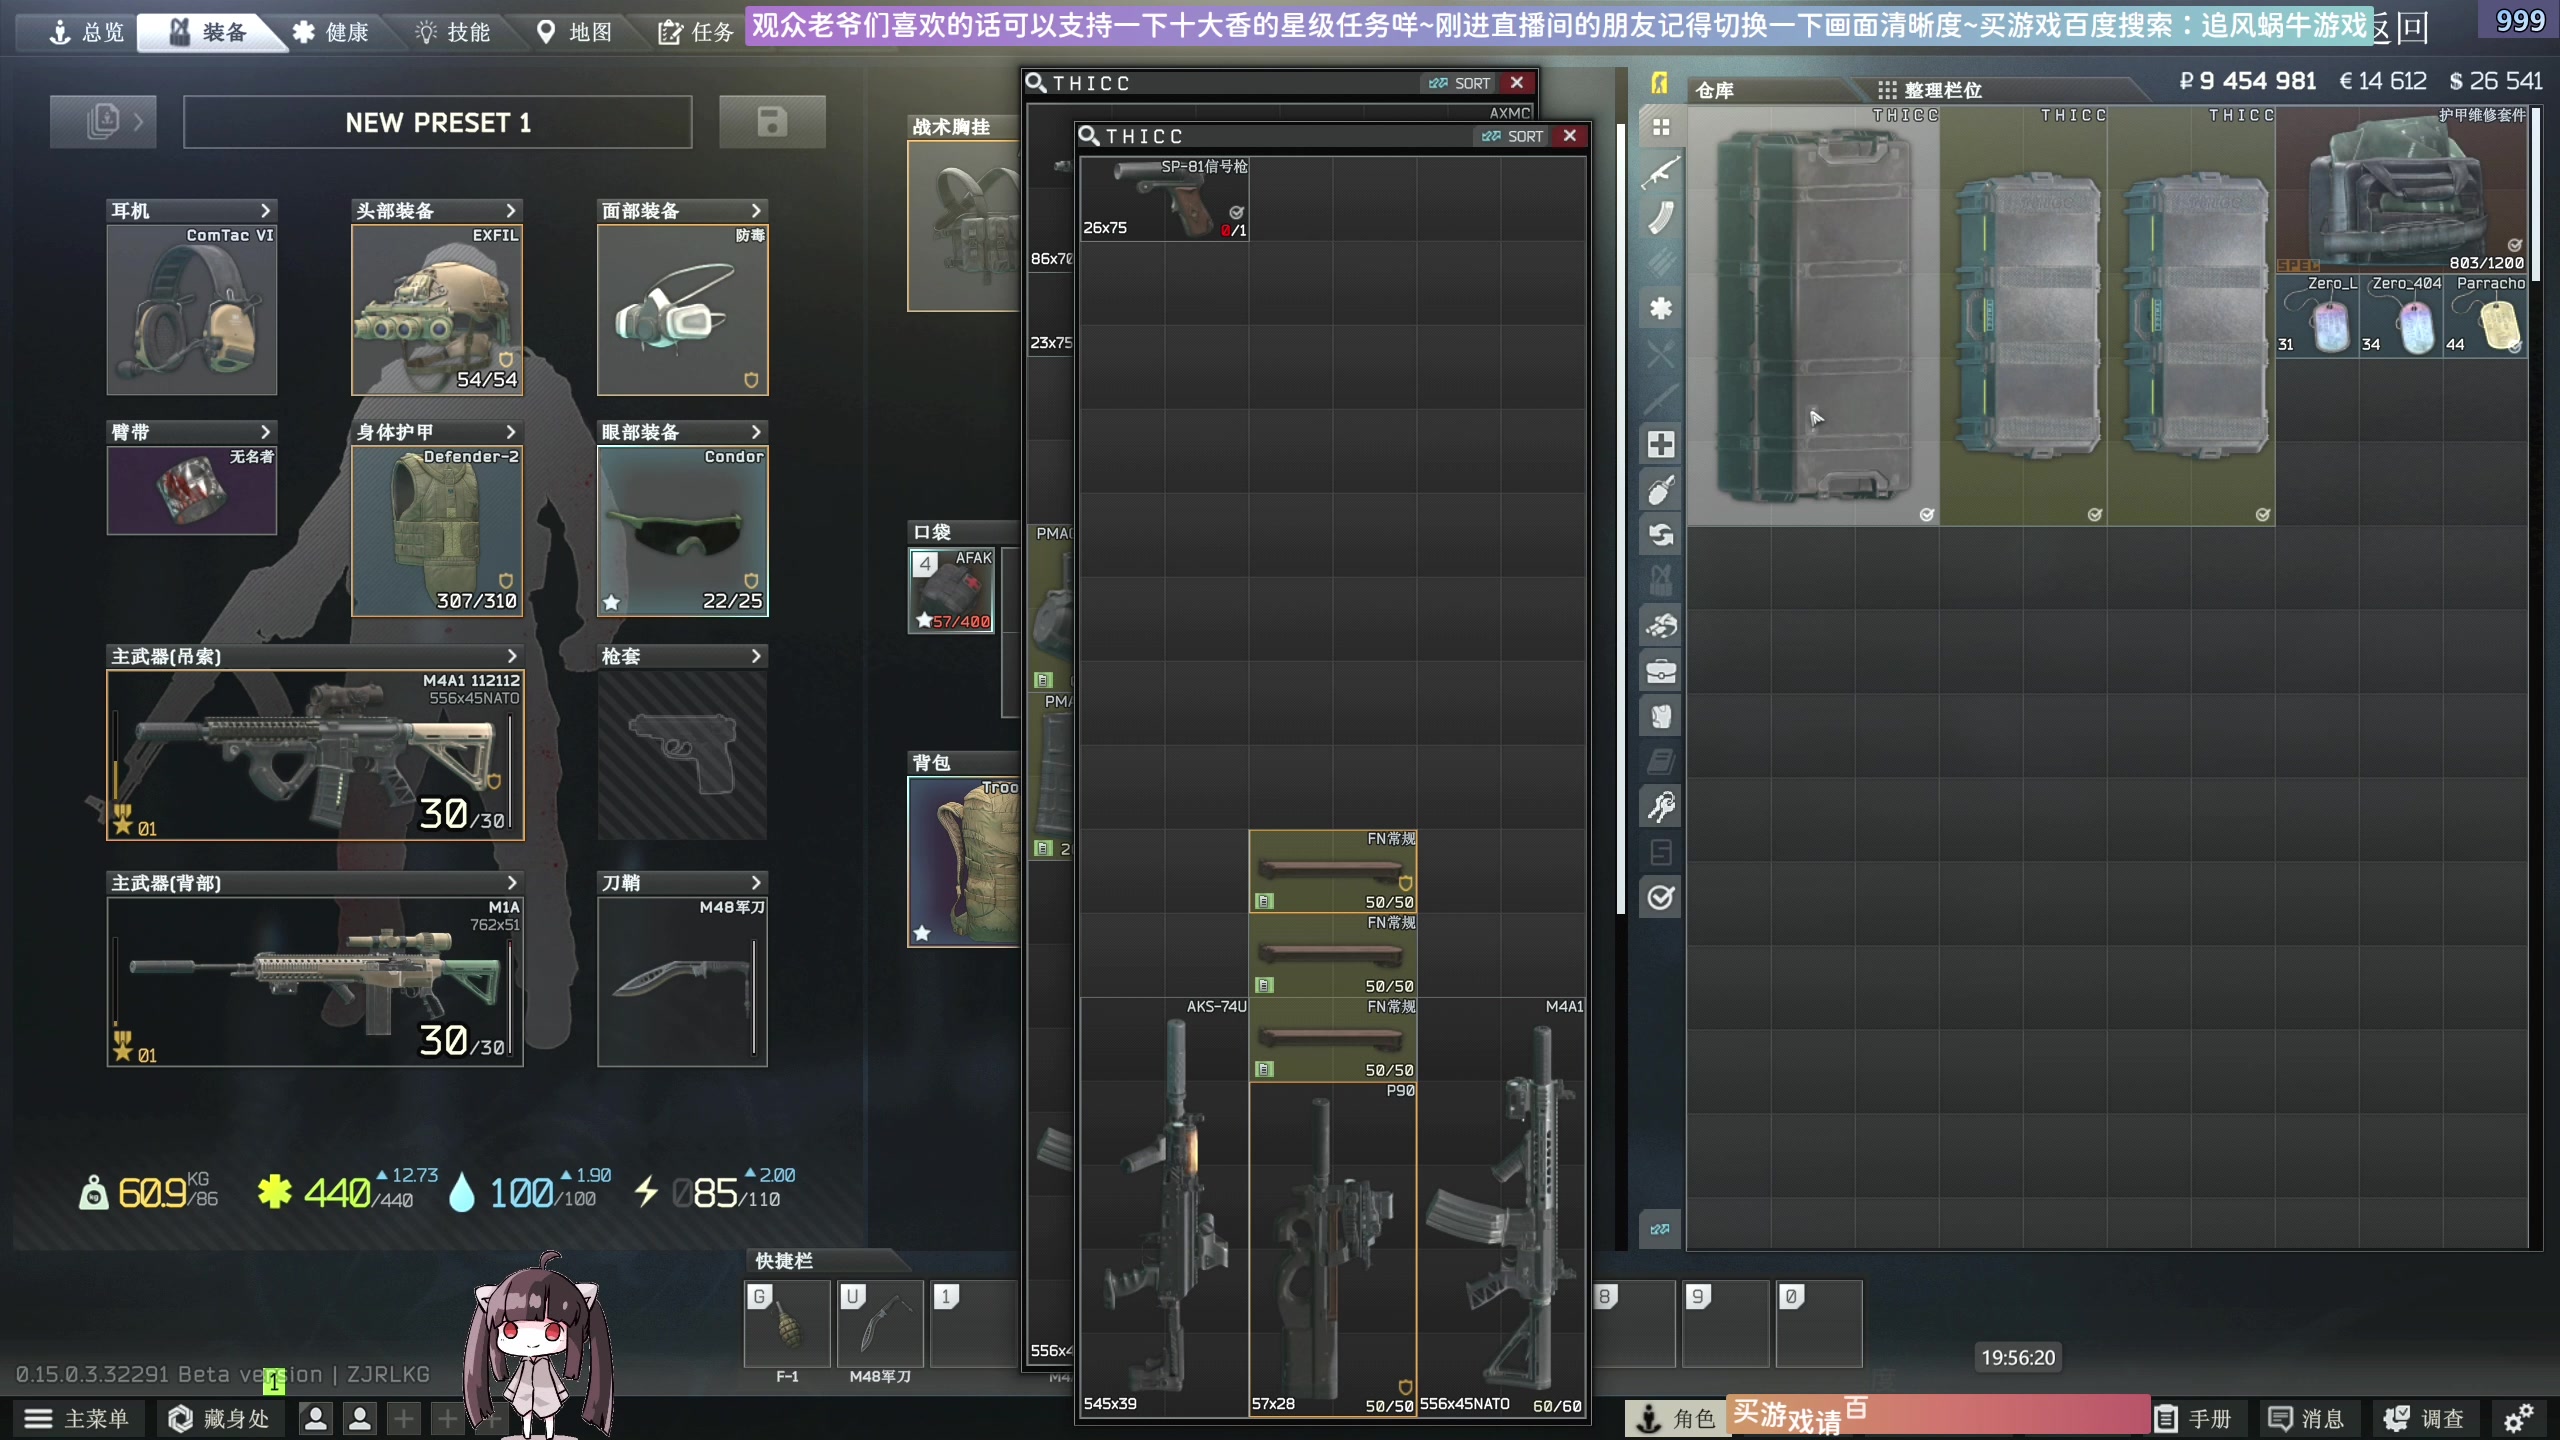This screenshot has height=1440, width=2560.
Task: Select the checkmark quest items filter tab
Action: tap(1660, 898)
